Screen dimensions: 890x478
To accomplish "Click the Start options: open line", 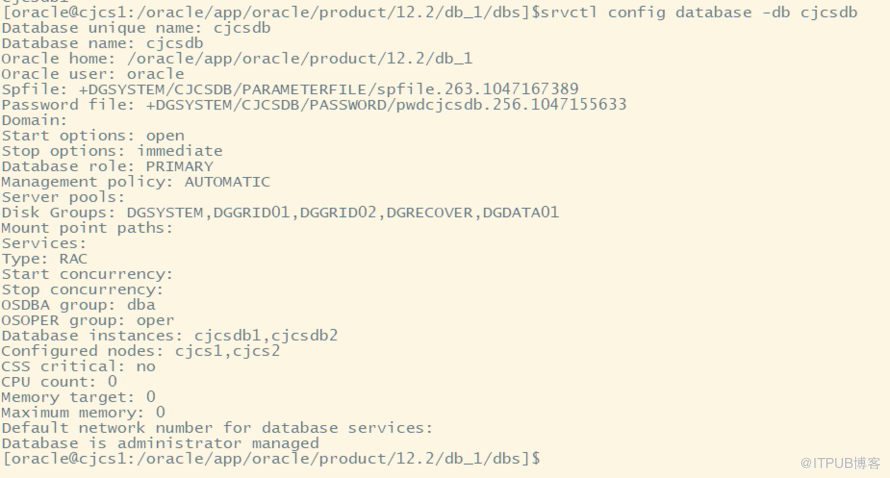I will pos(93,136).
